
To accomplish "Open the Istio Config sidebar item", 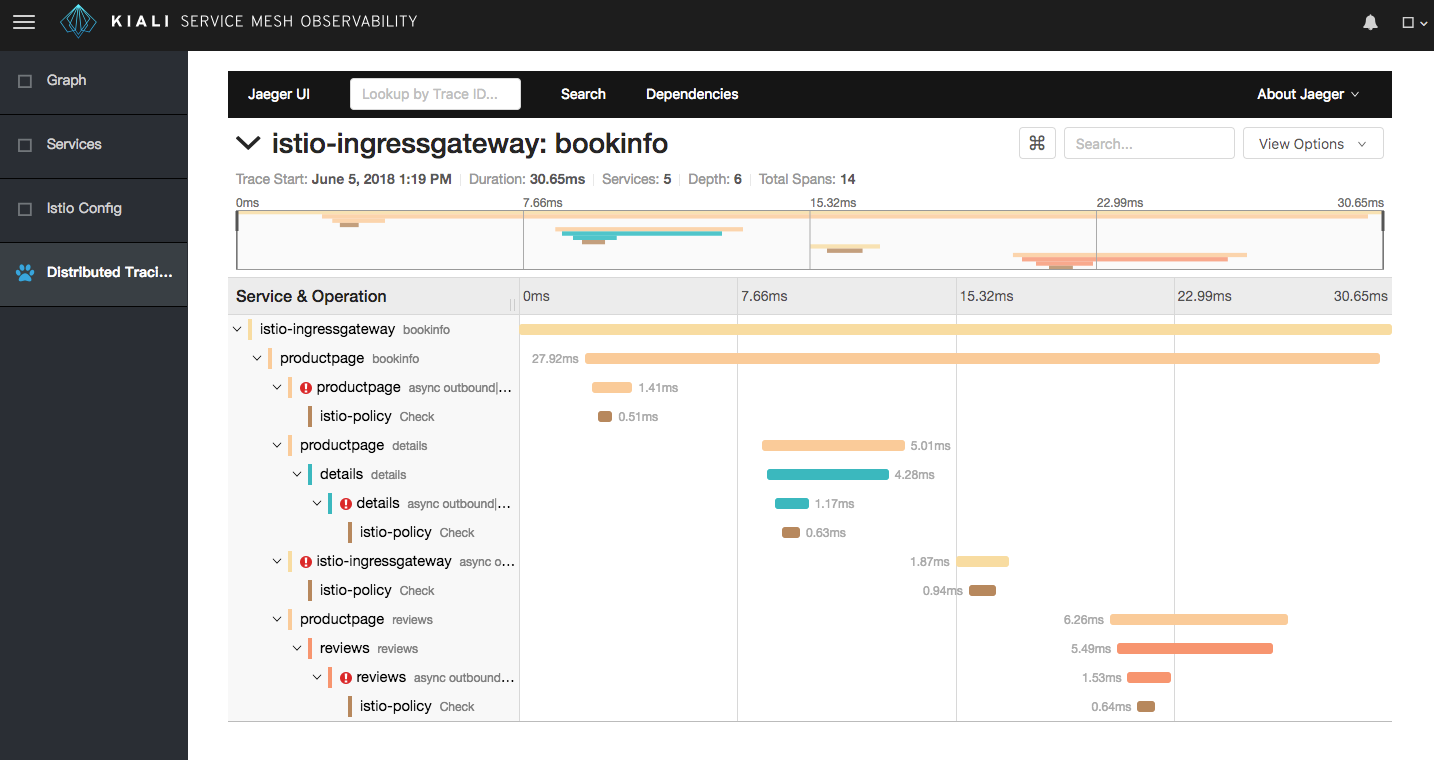I will pyautogui.click(x=94, y=209).
